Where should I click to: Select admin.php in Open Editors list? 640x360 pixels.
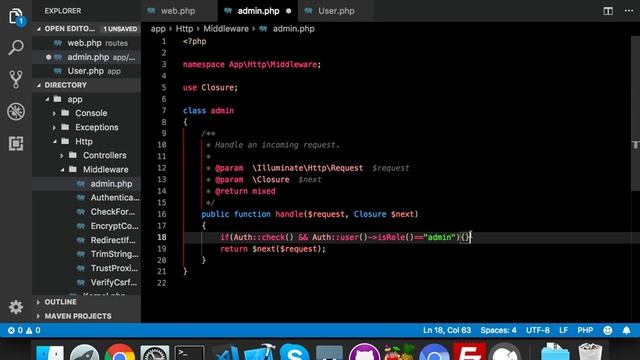pyautogui.click(x=87, y=57)
